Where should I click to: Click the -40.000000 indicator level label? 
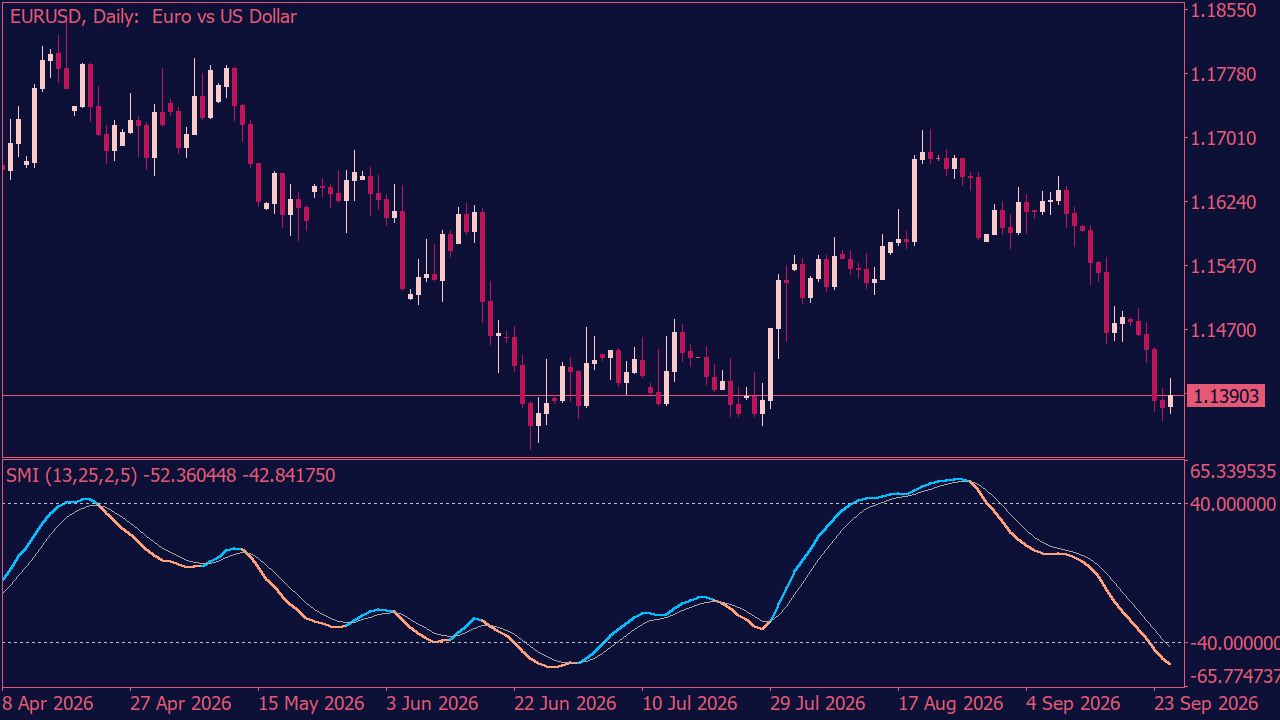(1234, 643)
